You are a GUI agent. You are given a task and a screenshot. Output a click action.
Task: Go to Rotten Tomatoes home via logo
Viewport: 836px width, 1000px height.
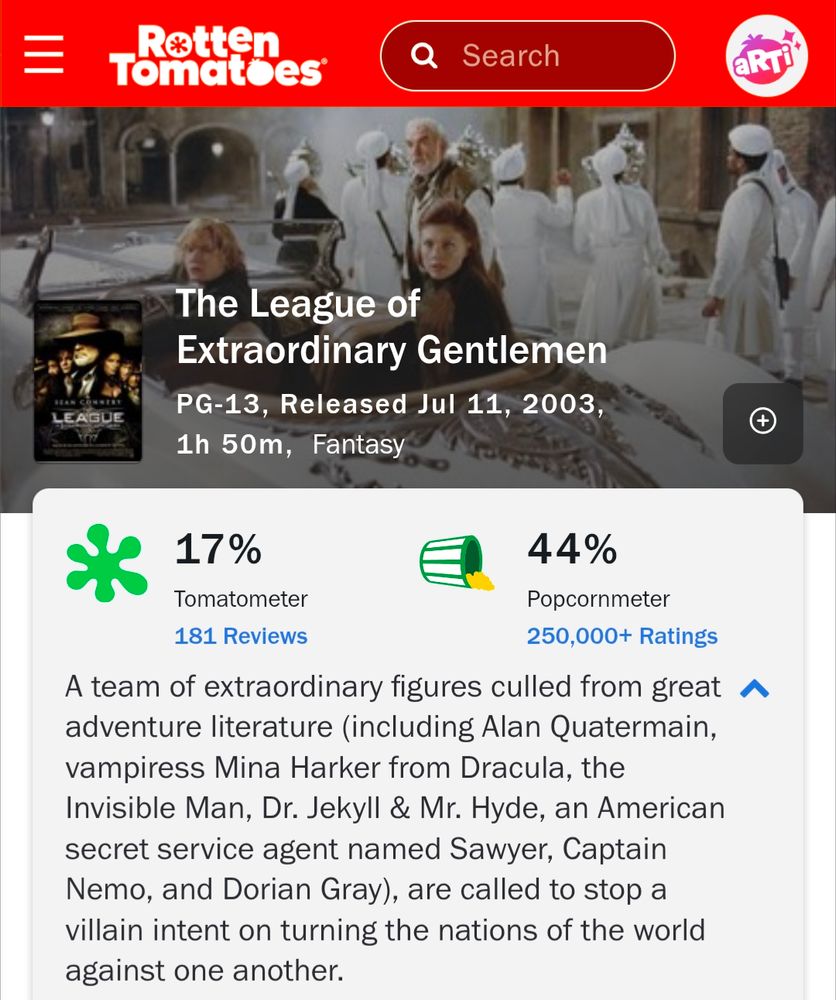(x=217, y=55)
